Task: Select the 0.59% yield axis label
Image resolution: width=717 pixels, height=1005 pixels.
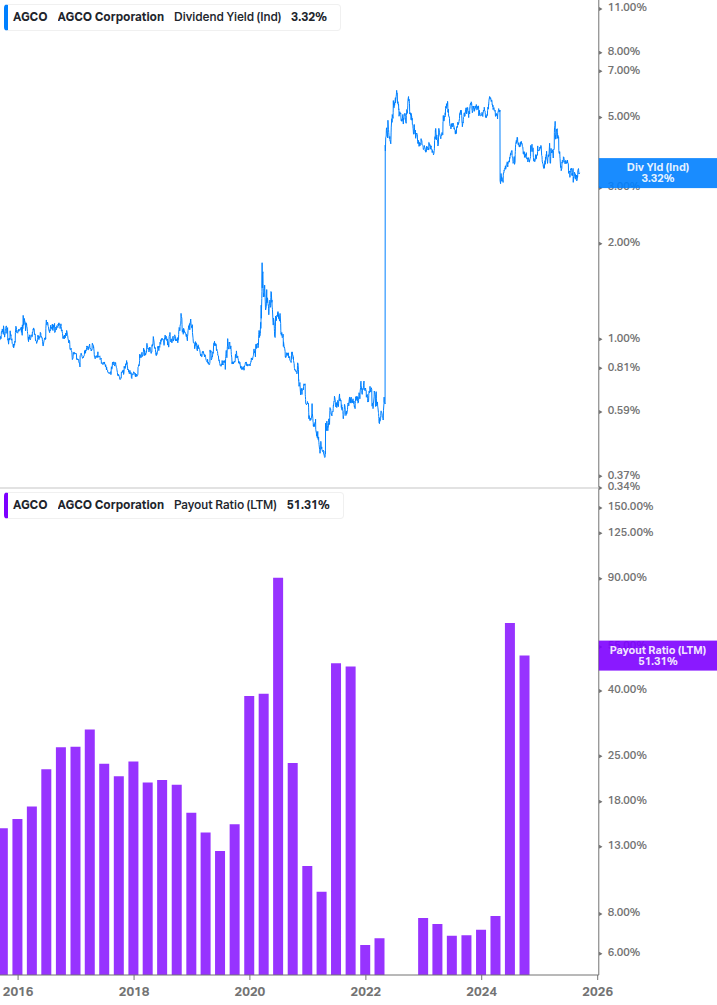Action: [623, 410]
